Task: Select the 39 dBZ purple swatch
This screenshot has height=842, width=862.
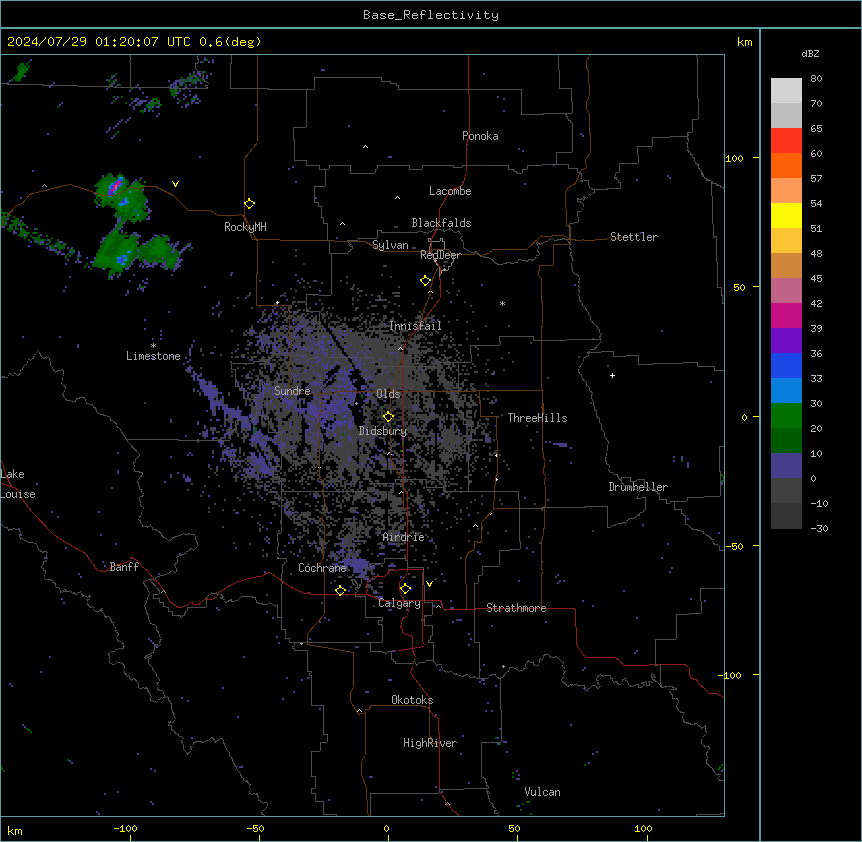Action: 786,340
